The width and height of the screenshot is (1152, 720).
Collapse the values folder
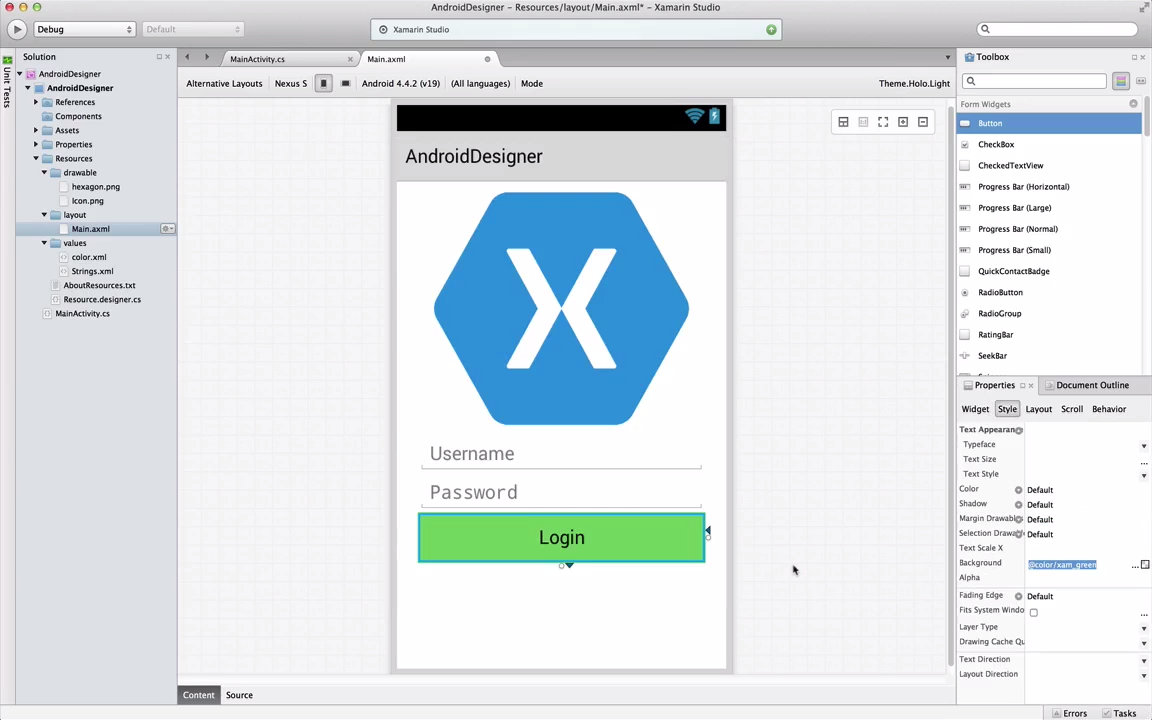coord(44,243)
